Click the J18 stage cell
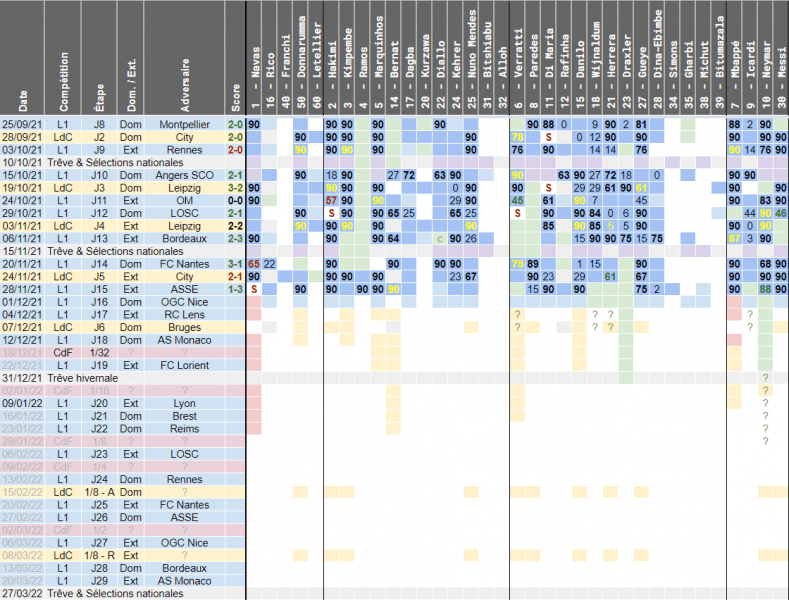The image size is (789, 600). click(99, 340)
